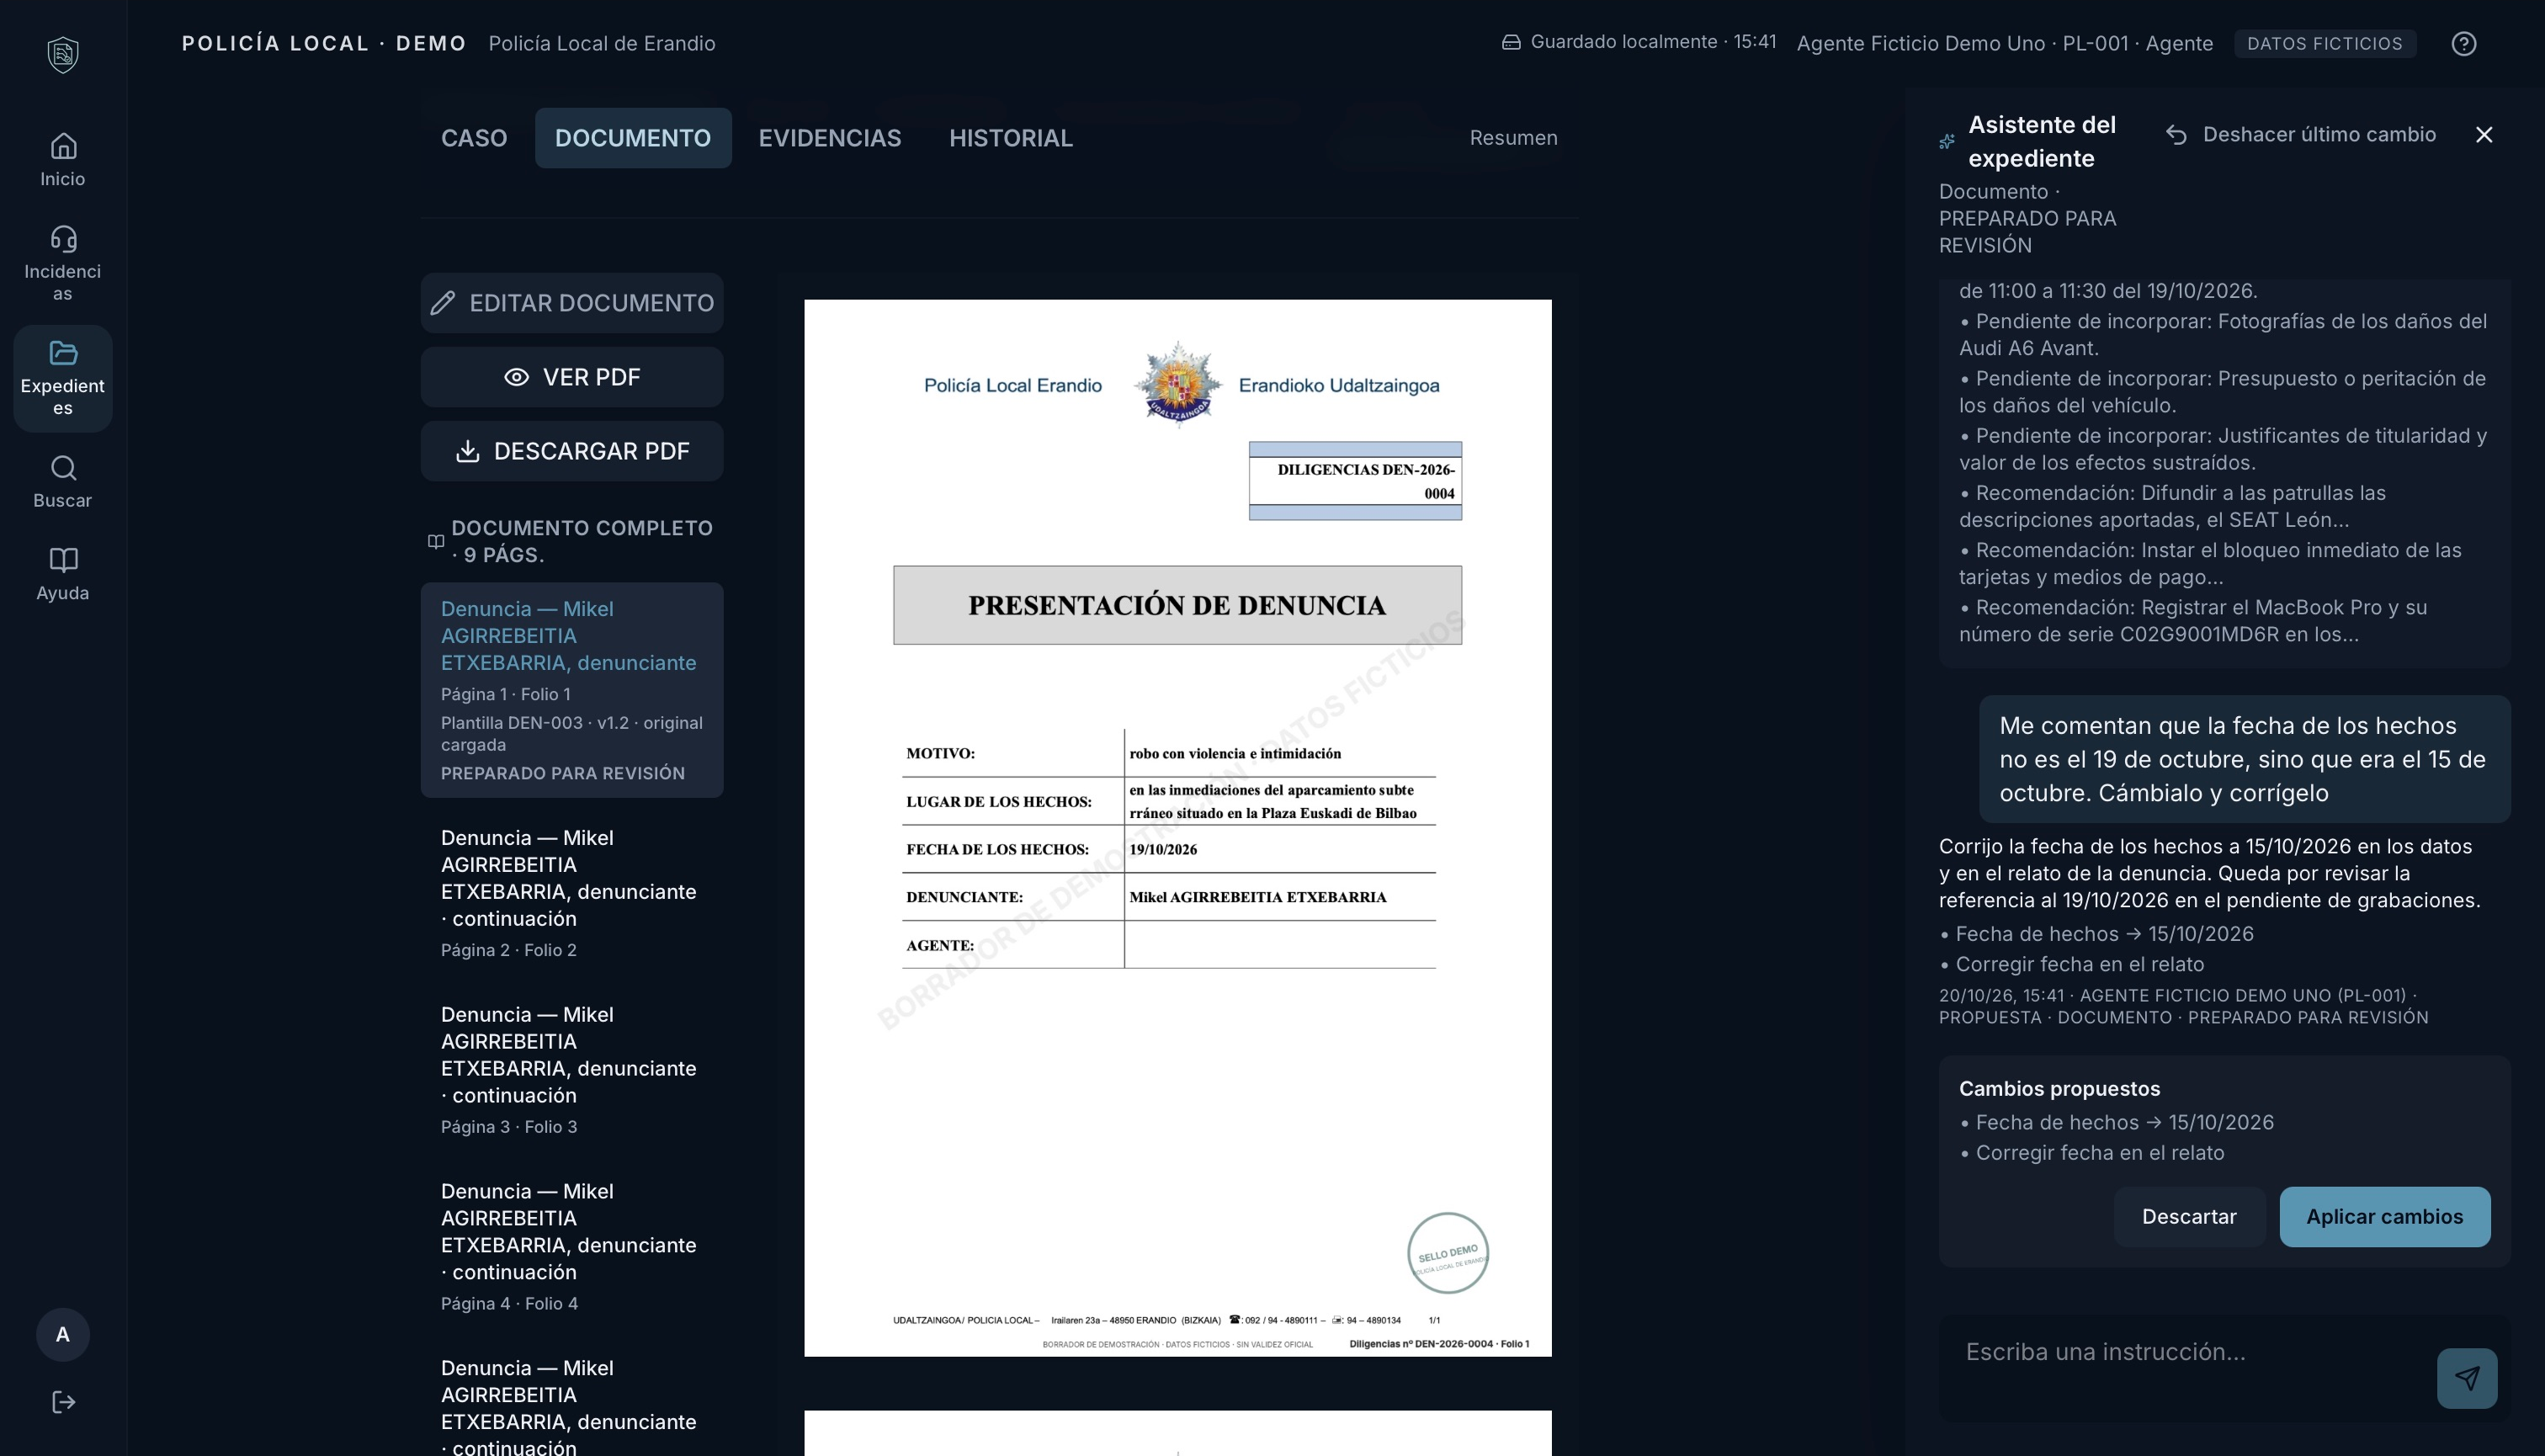Image resolution: width=2545 pixels, height=1456 pixels.
Task: Select Denuncia continuación Página 3 Folio 3
Action: click(x=572, y=1070)
